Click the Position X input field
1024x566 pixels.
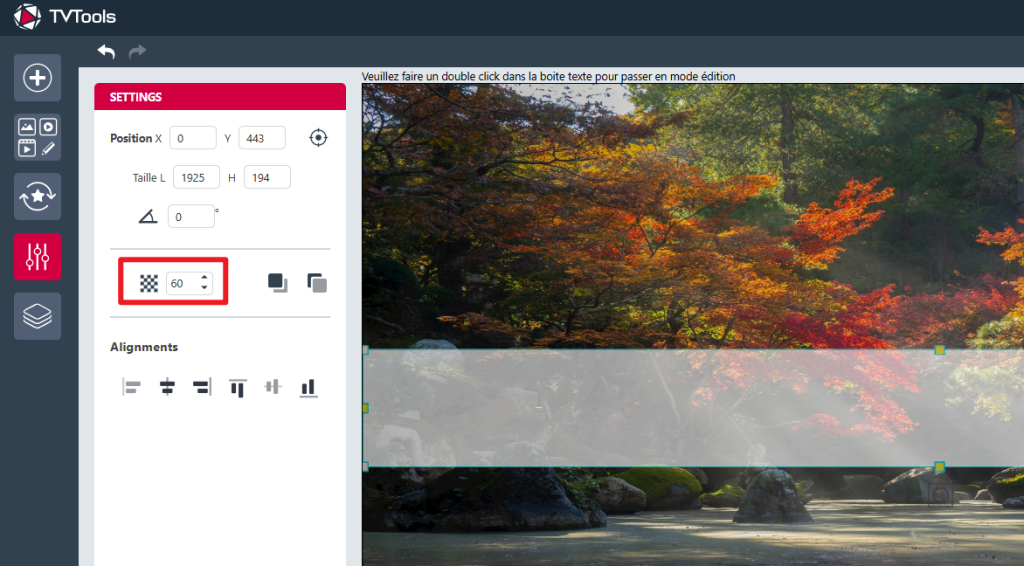(192, 138)
